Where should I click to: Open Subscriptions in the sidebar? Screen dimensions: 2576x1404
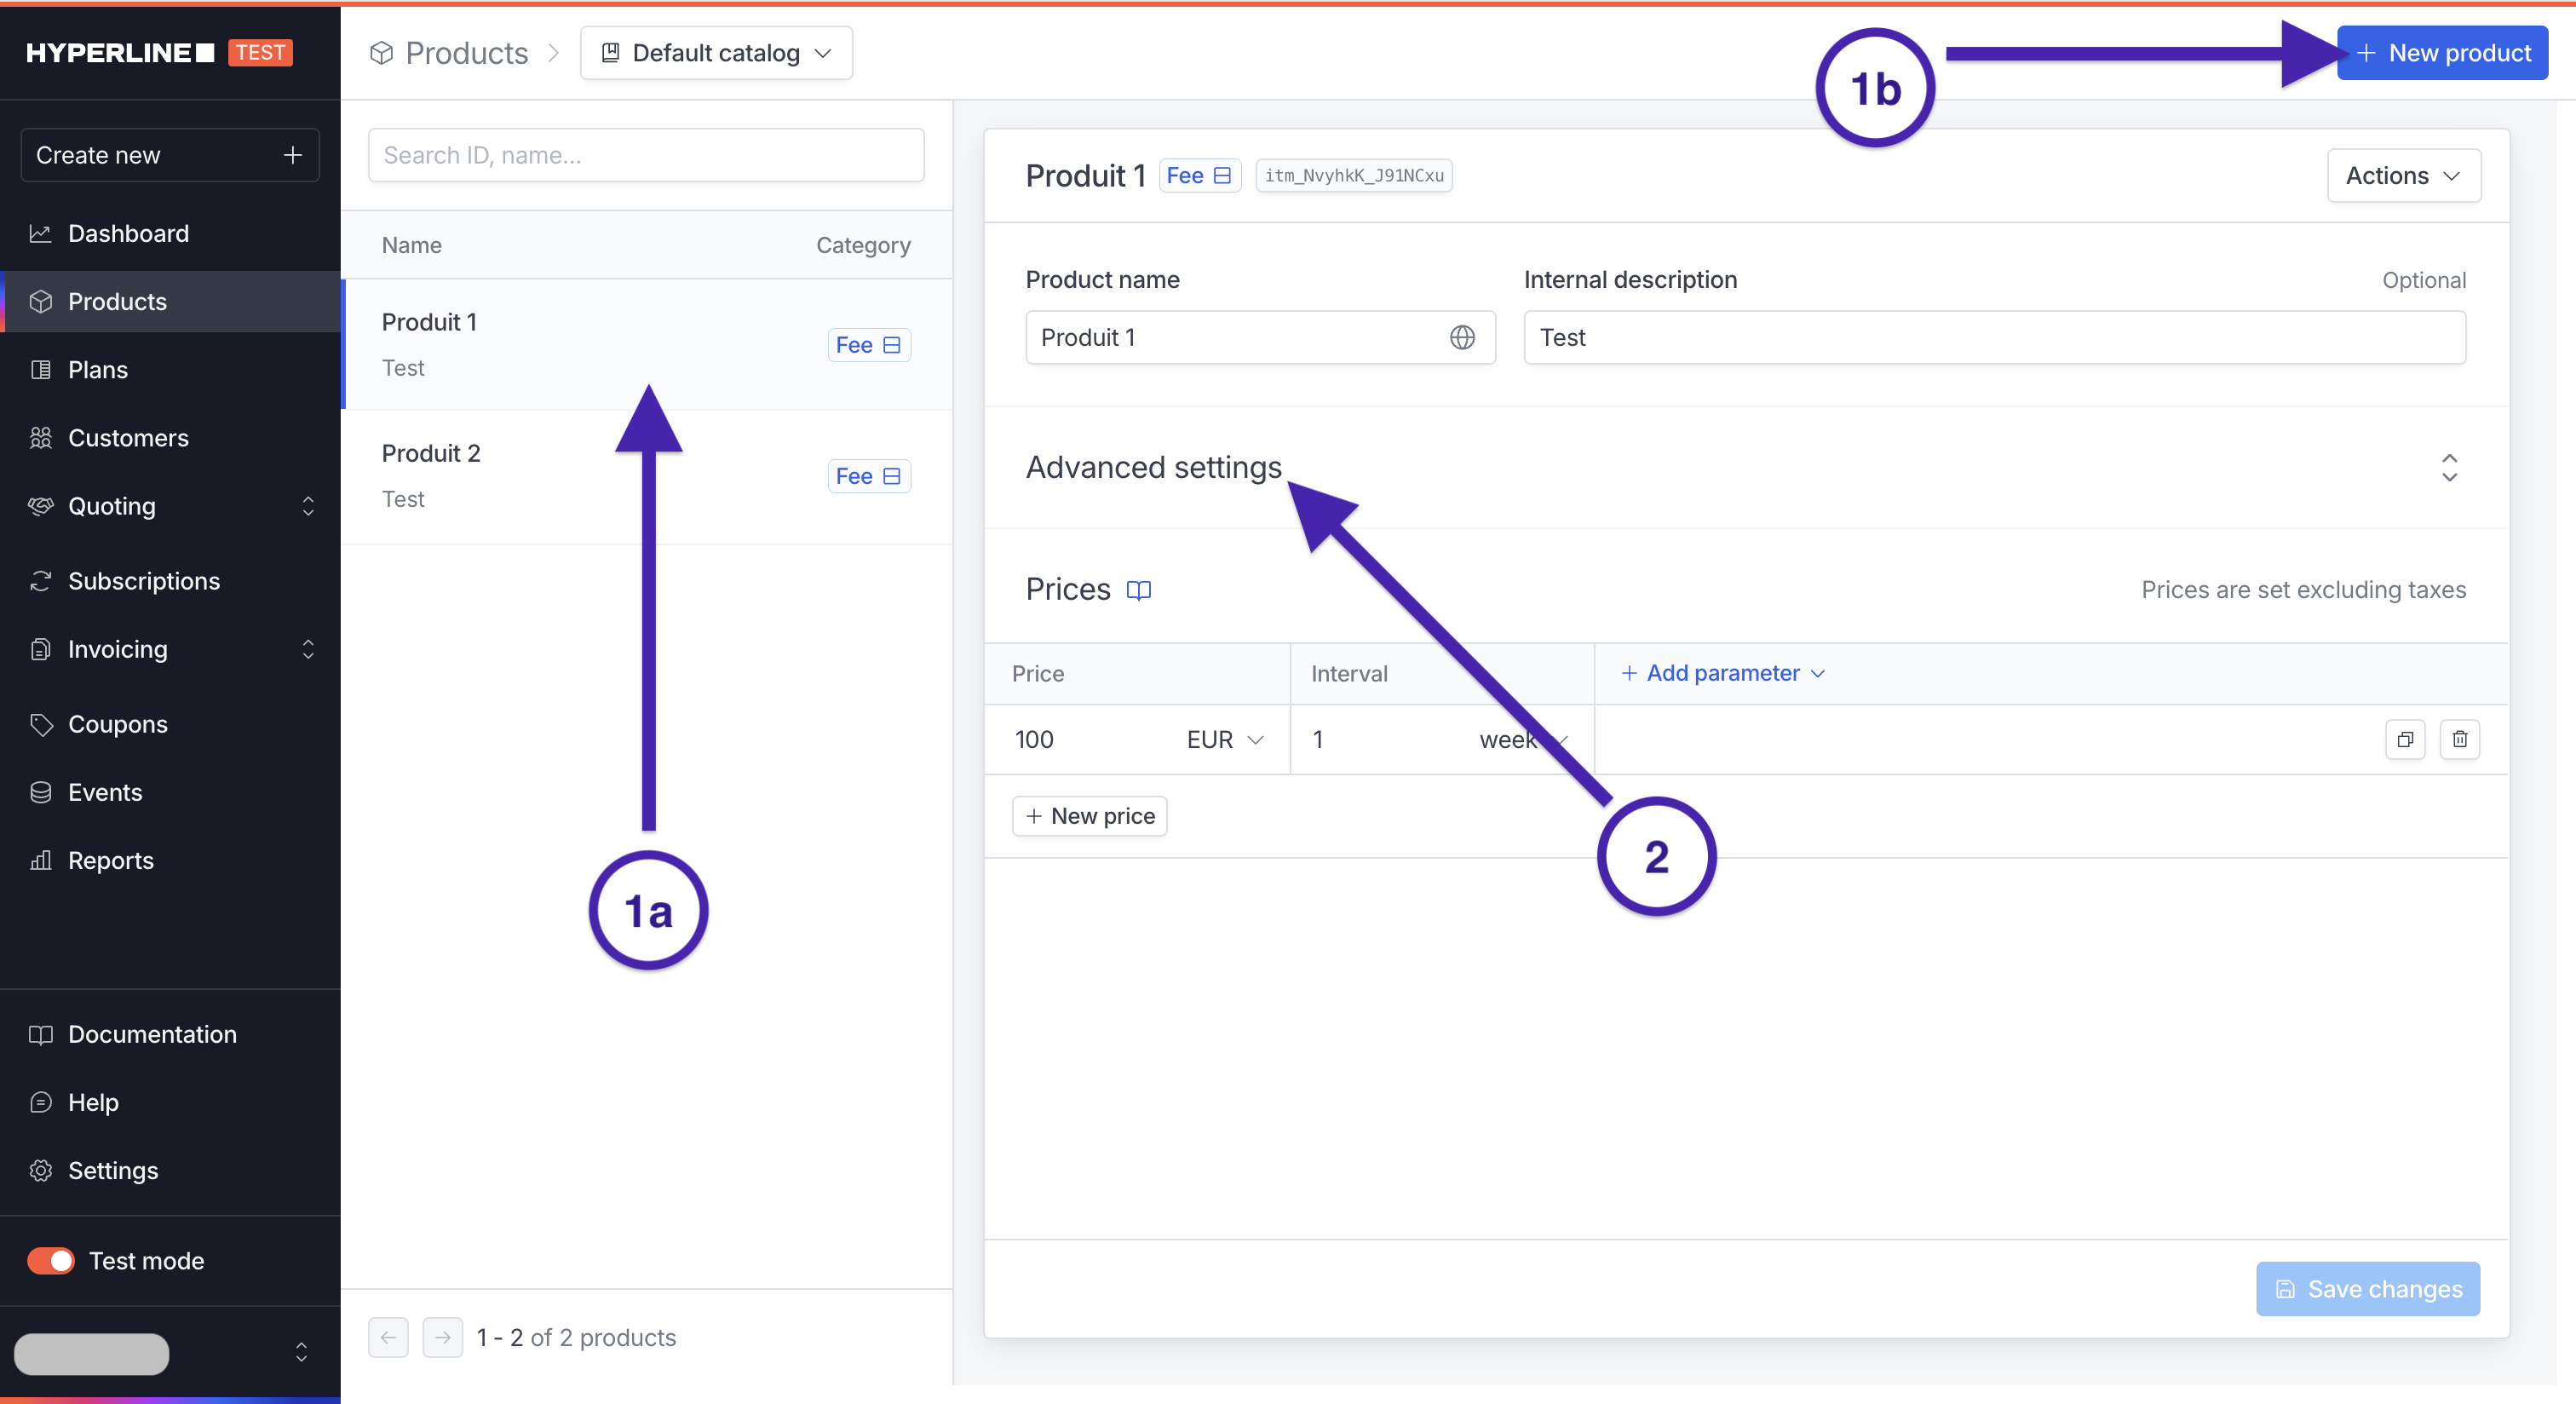144,581
